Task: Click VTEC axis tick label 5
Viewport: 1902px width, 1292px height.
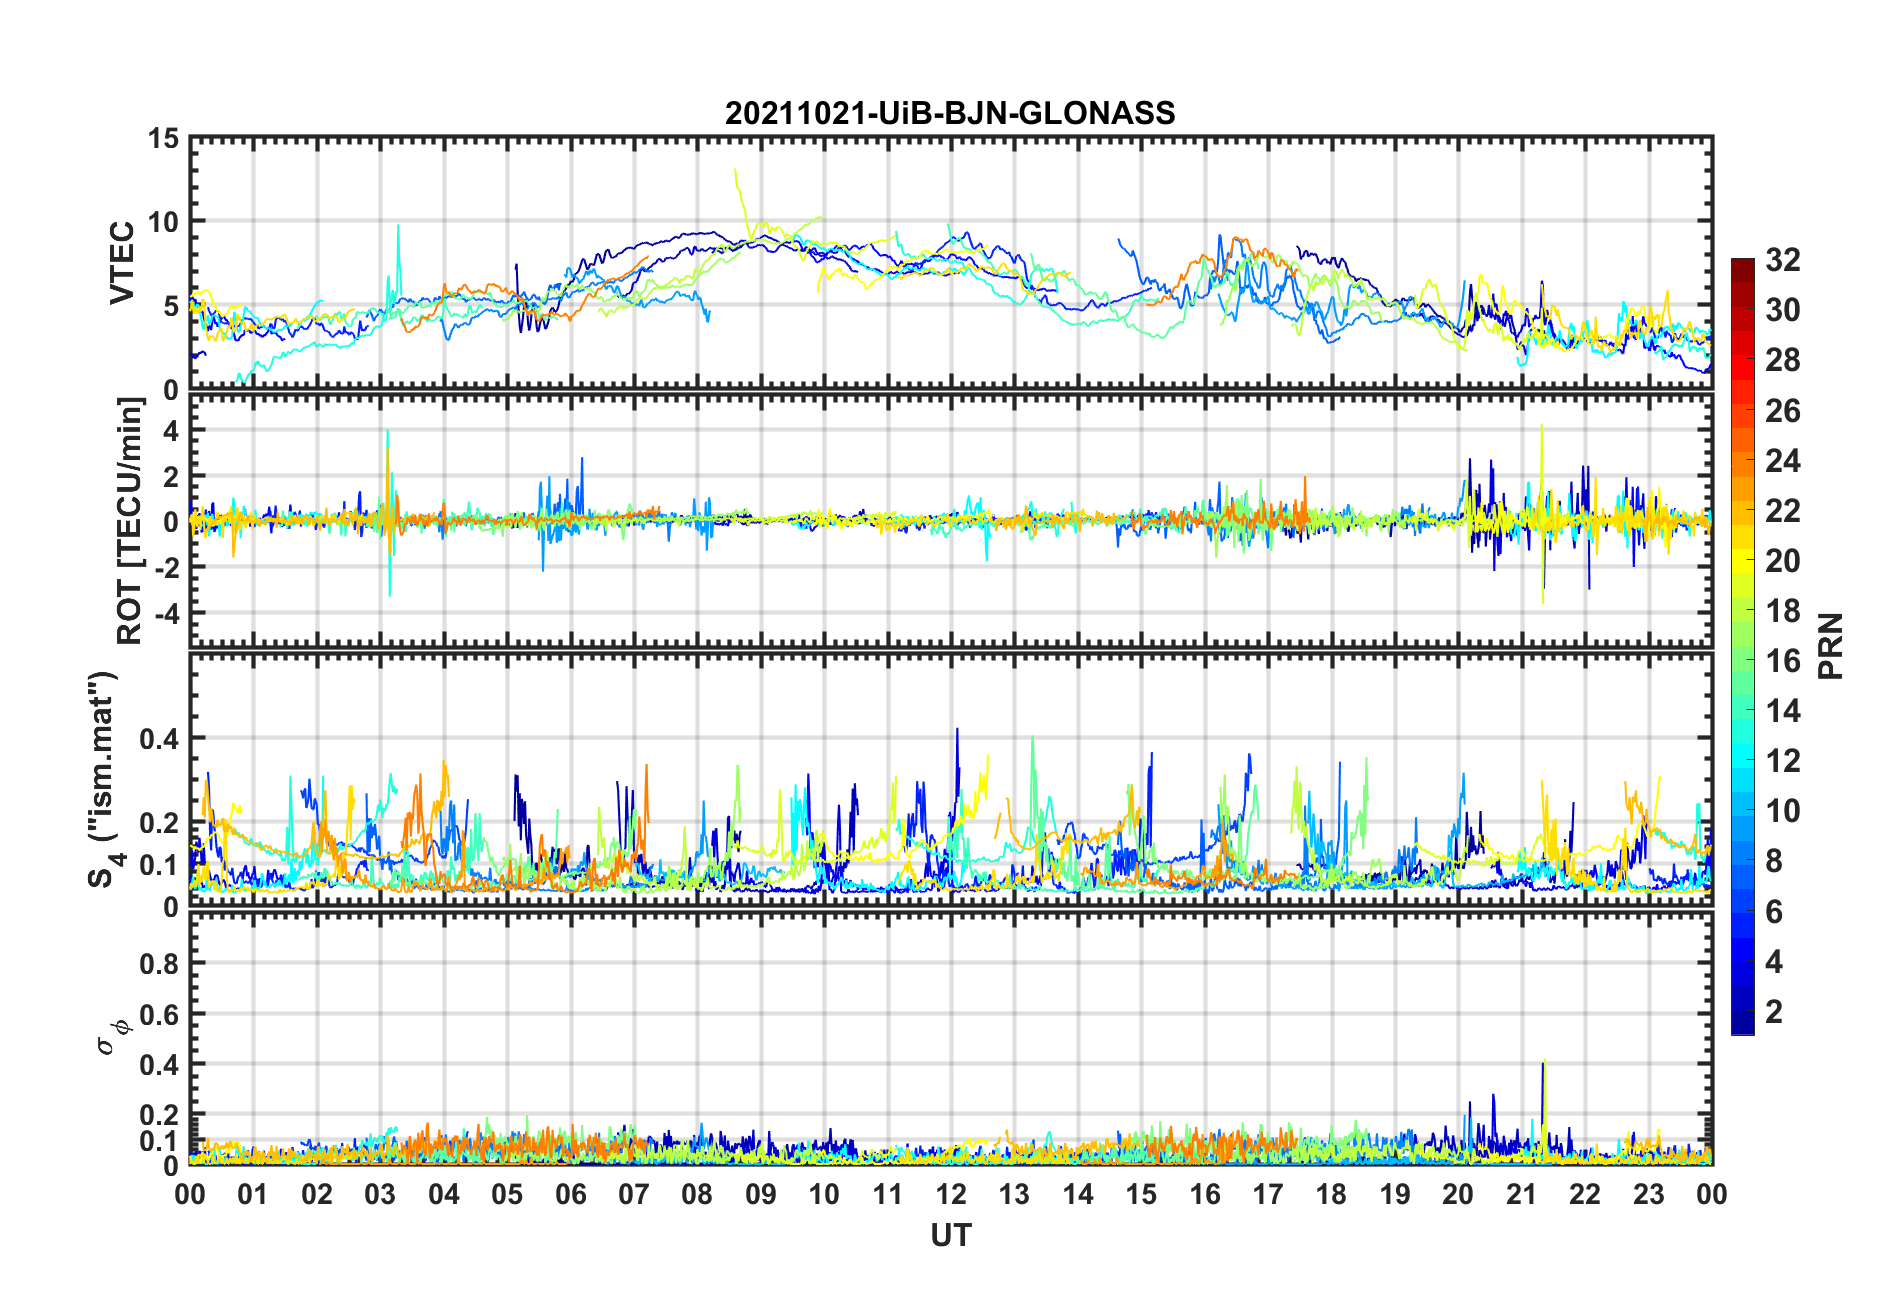Action: pyautogui.click(x=171, y=306)
